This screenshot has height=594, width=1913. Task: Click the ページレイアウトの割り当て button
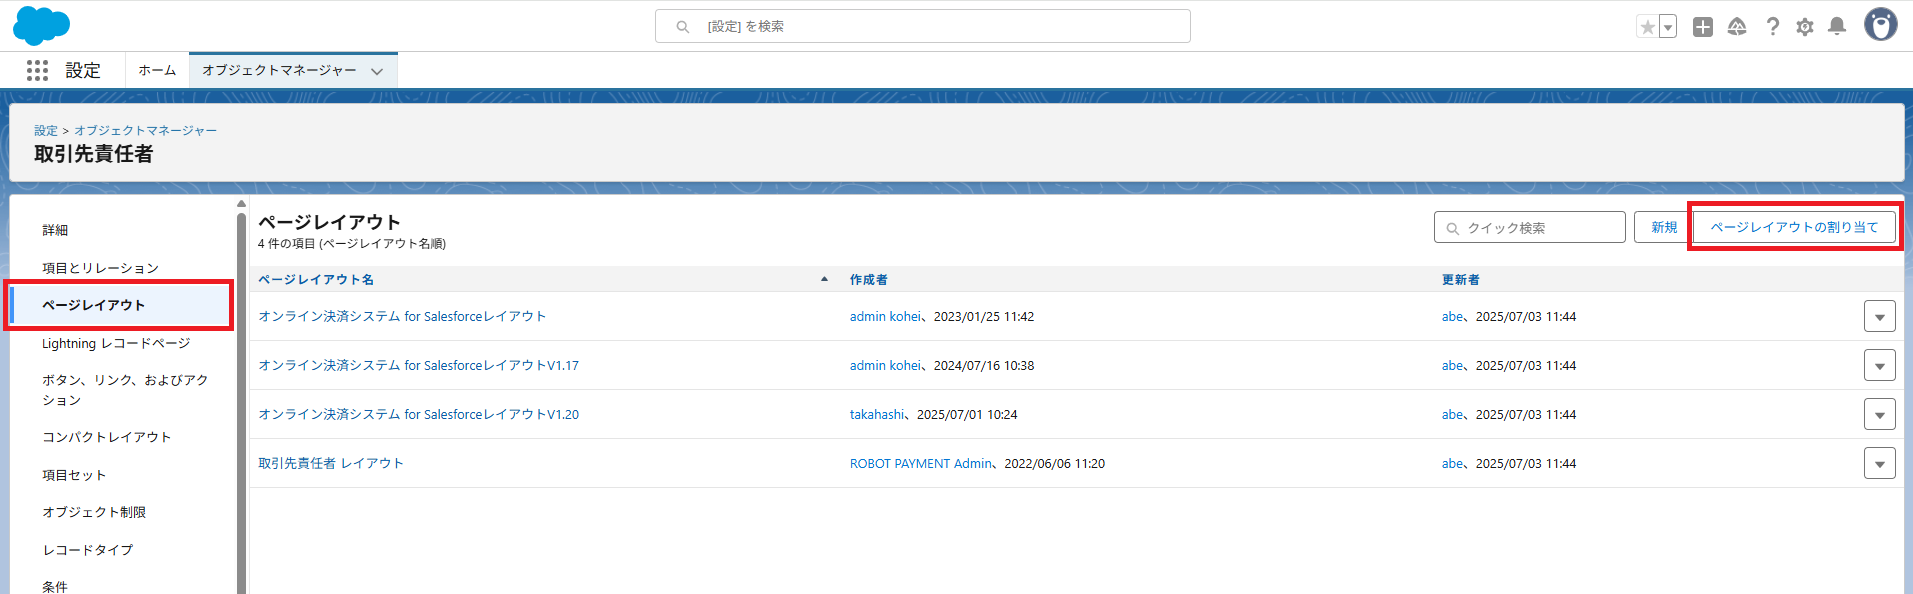point(1793,227)
